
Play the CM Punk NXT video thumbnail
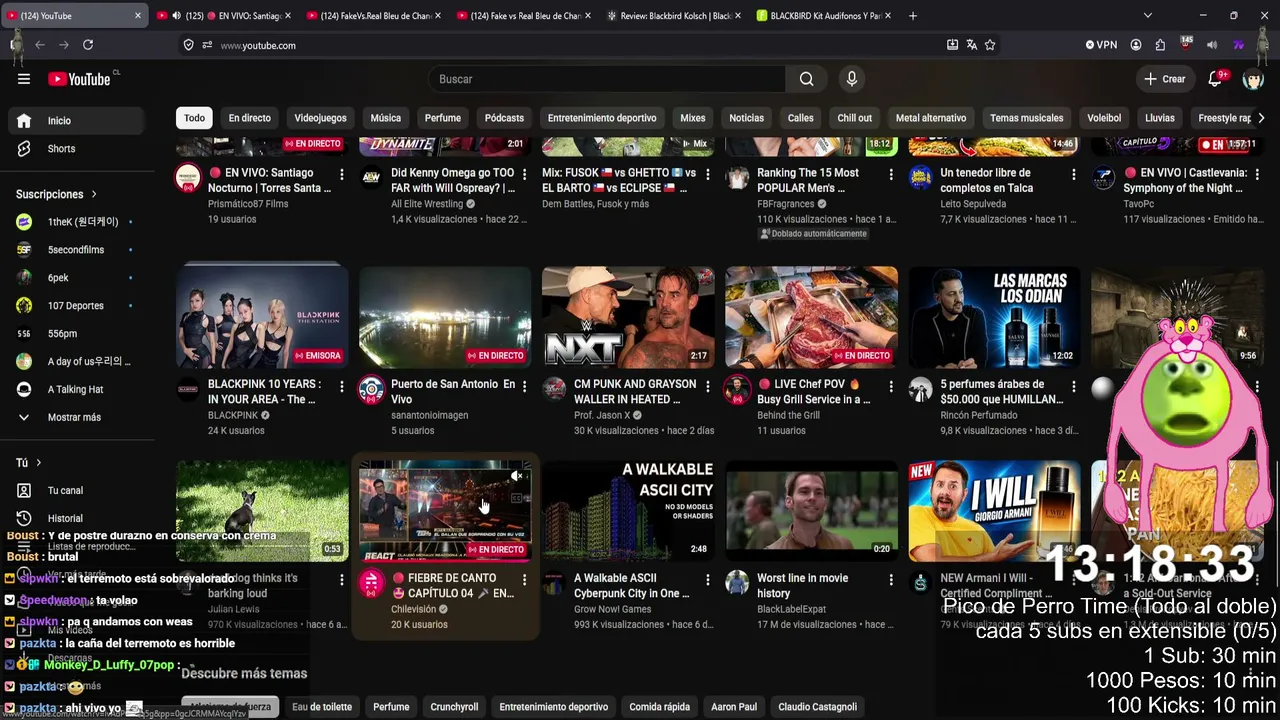coord(628,317)
